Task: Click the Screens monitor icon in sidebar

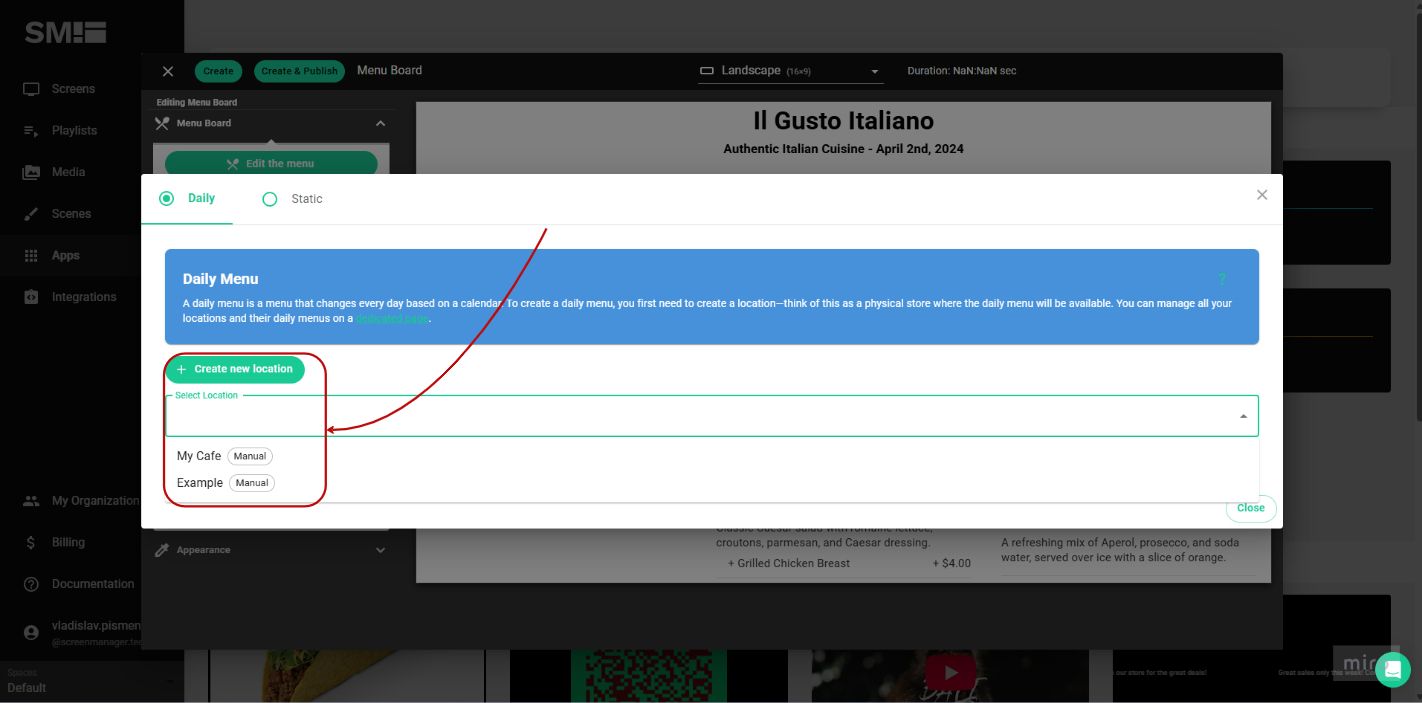Action: [x=31, y=89]
